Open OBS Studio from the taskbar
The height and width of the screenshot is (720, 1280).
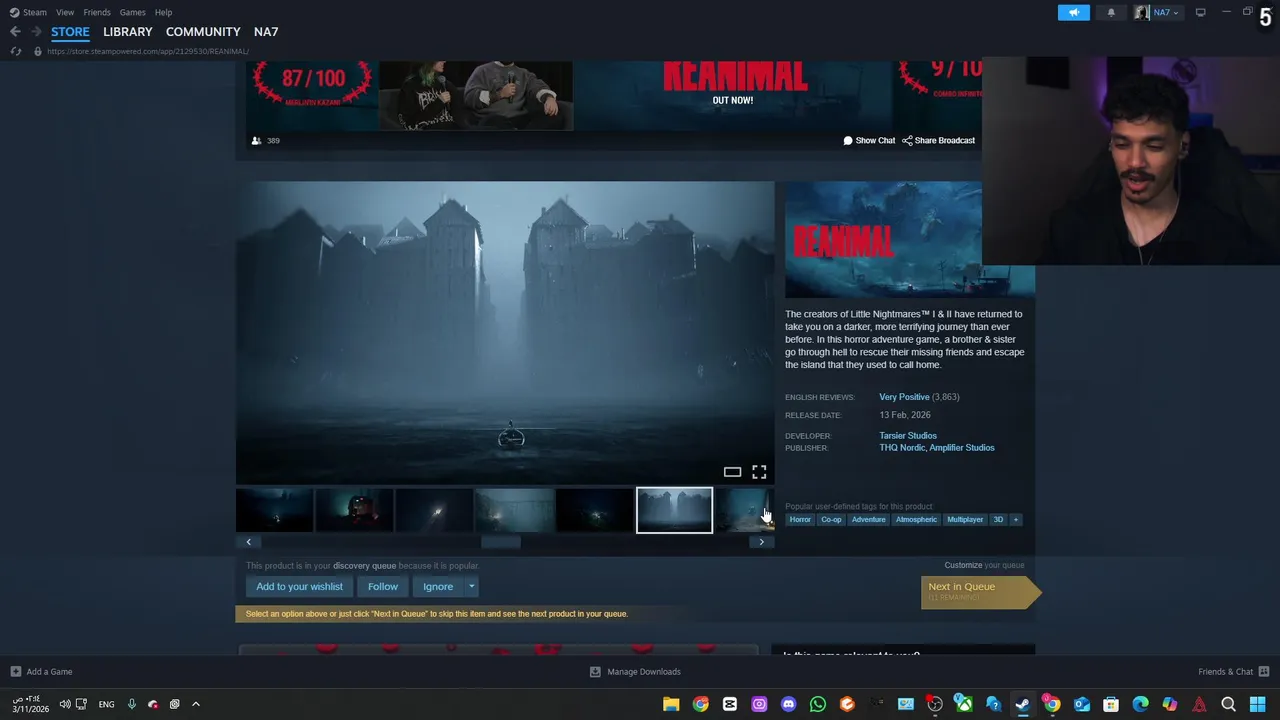tap(935, 704)
